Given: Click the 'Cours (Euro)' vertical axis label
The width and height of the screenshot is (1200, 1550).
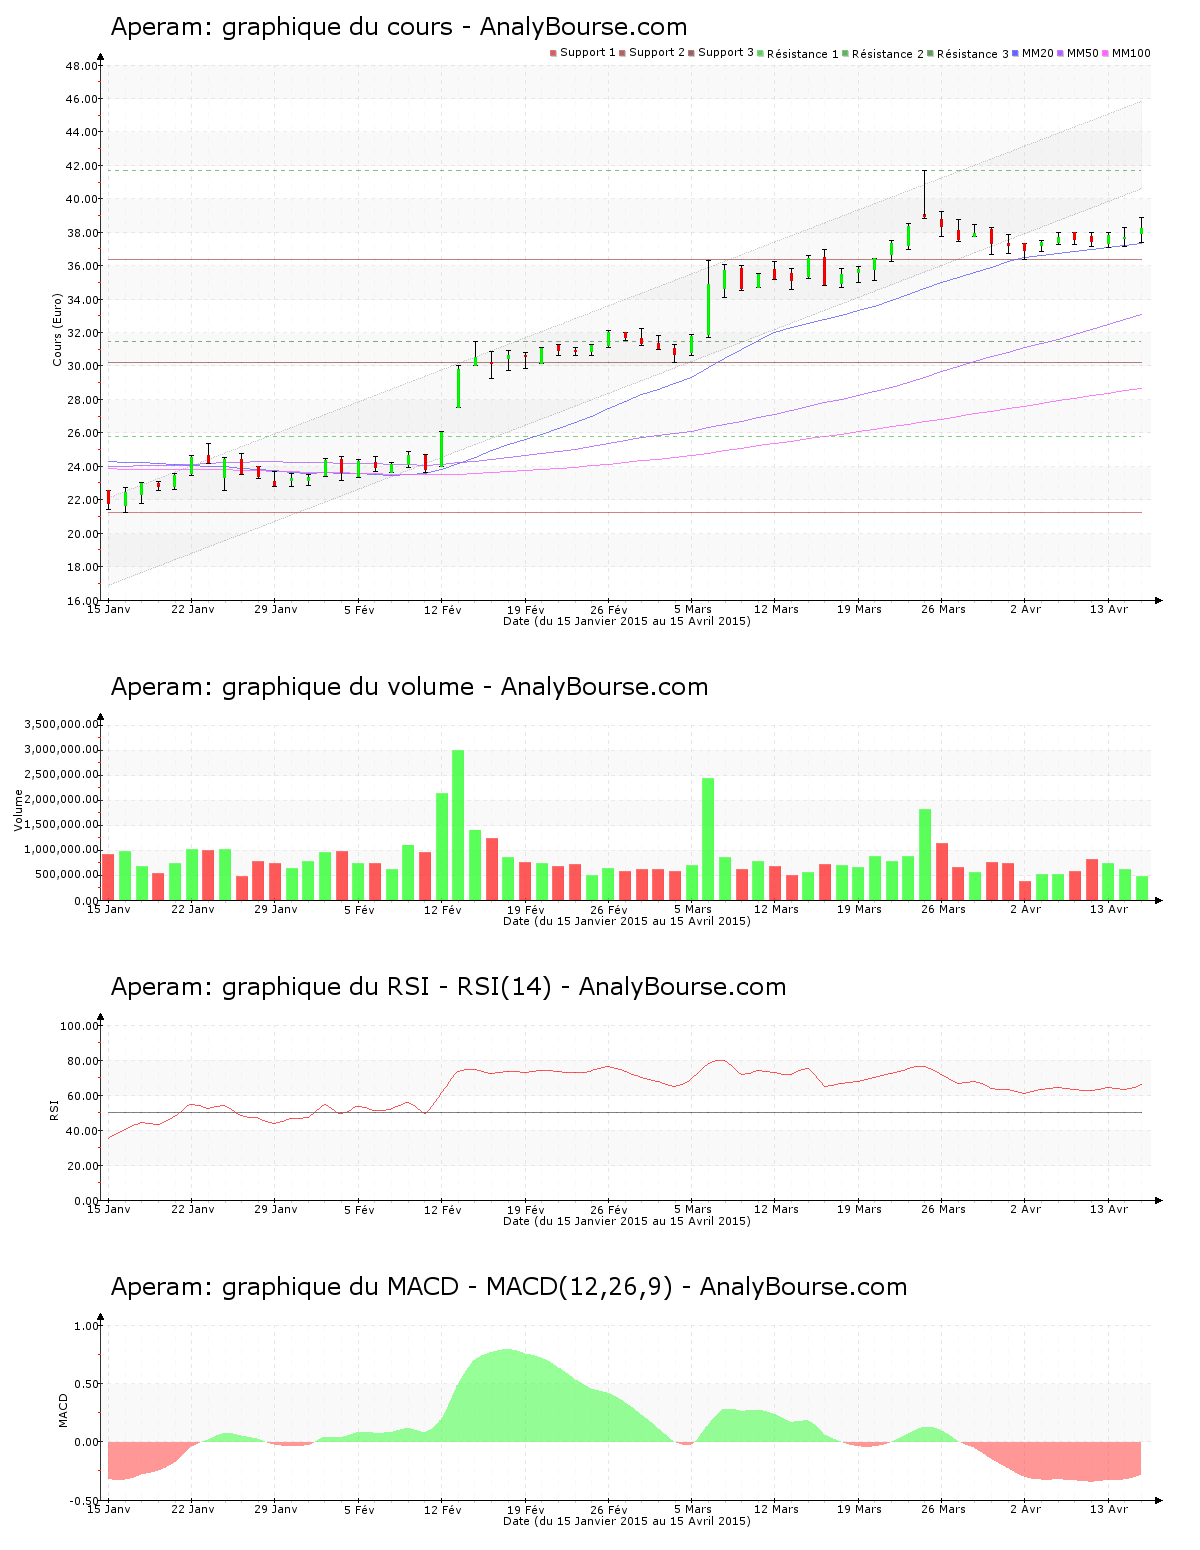Looking at the screenshot, I should [x=58, y=329].
